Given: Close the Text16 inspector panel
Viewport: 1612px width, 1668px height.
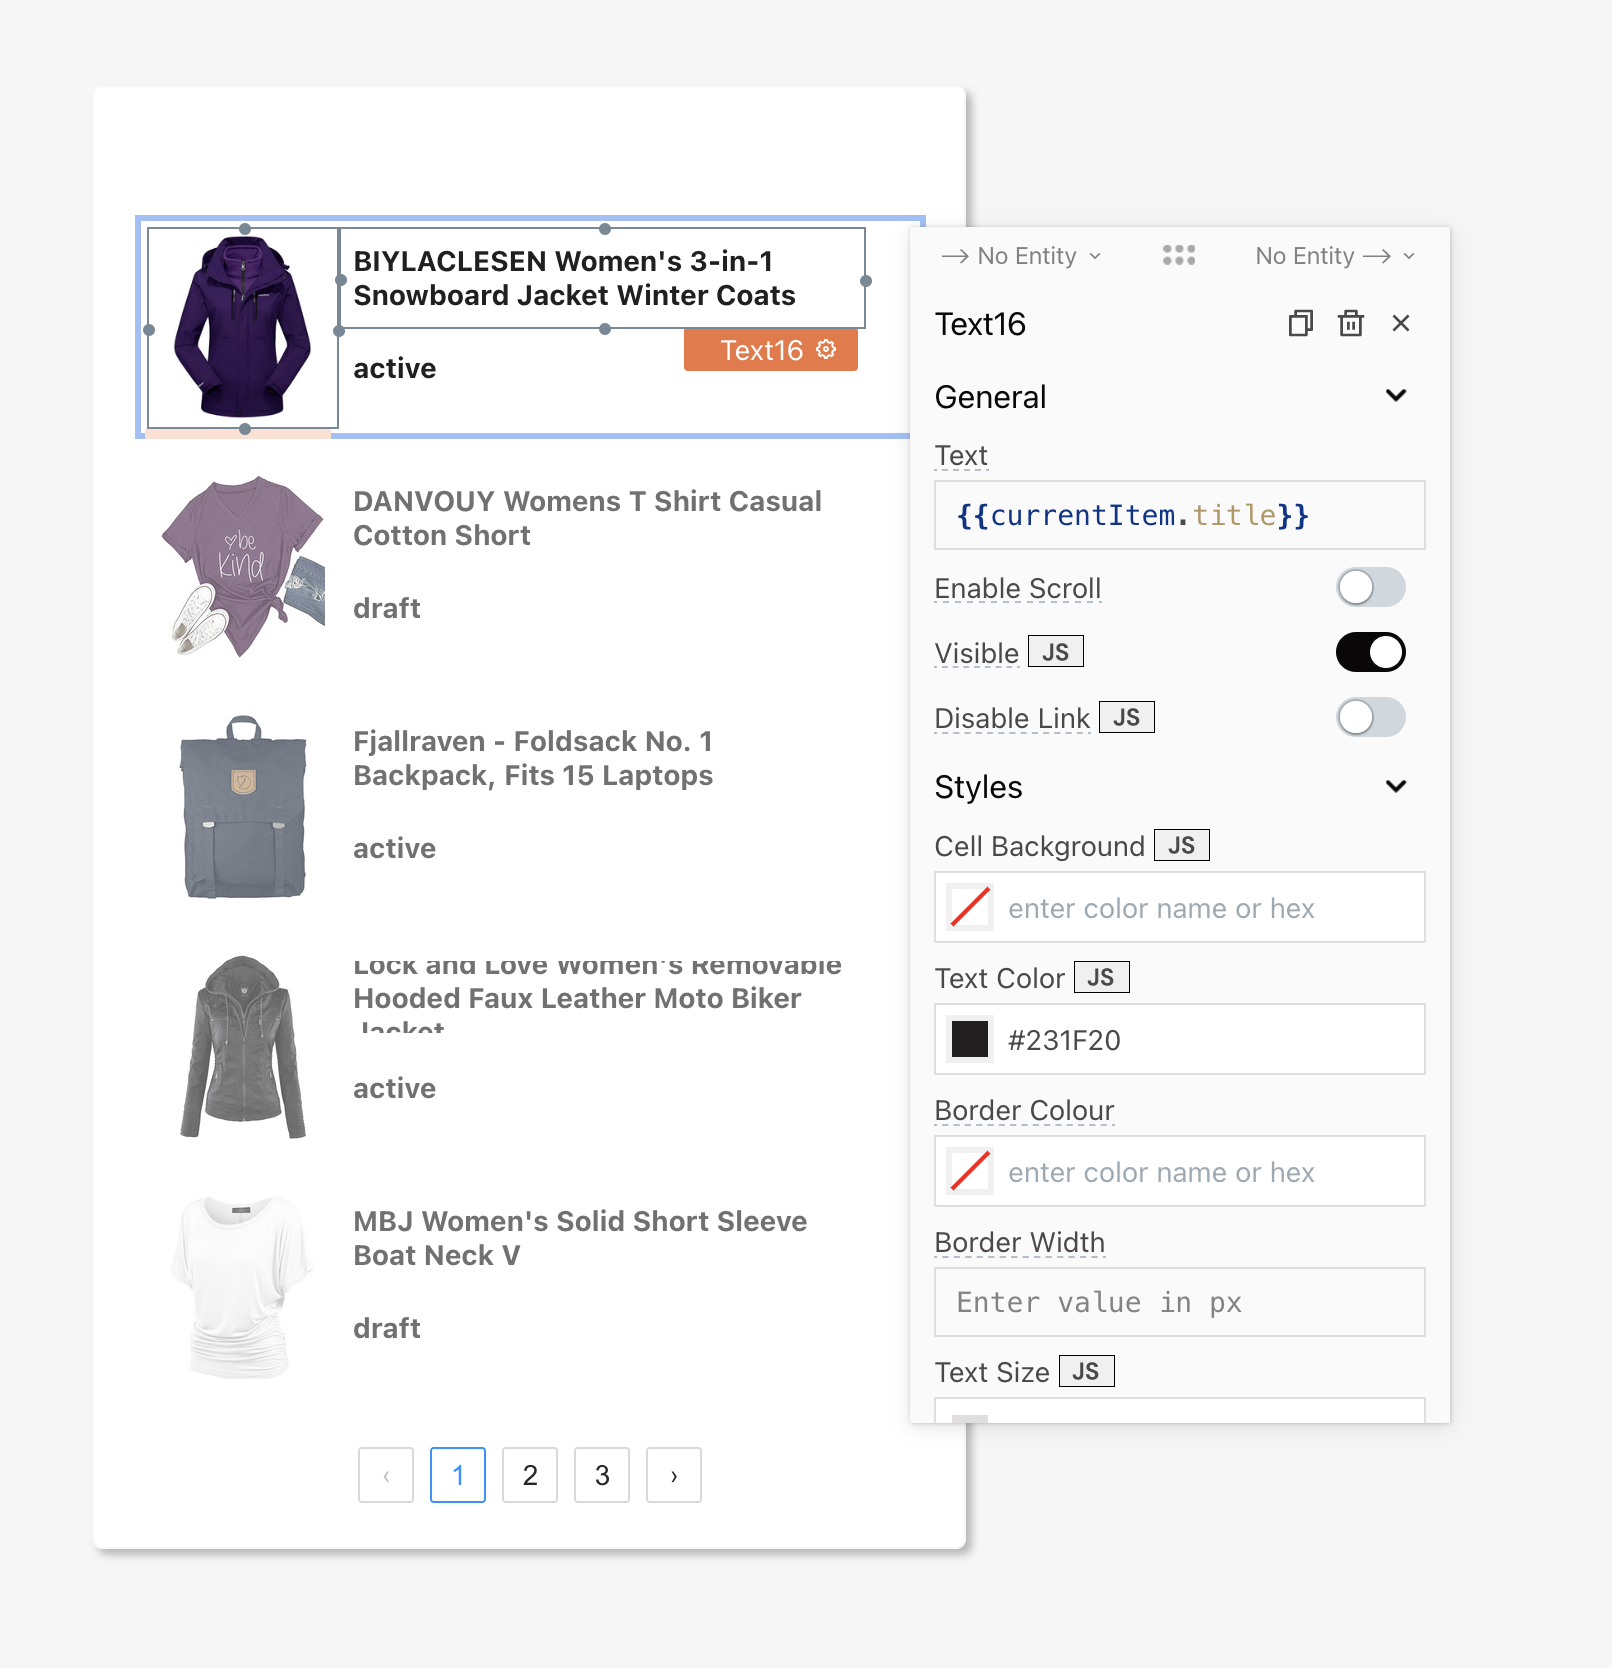Looking at the screenshot, I should (1401, 323).
